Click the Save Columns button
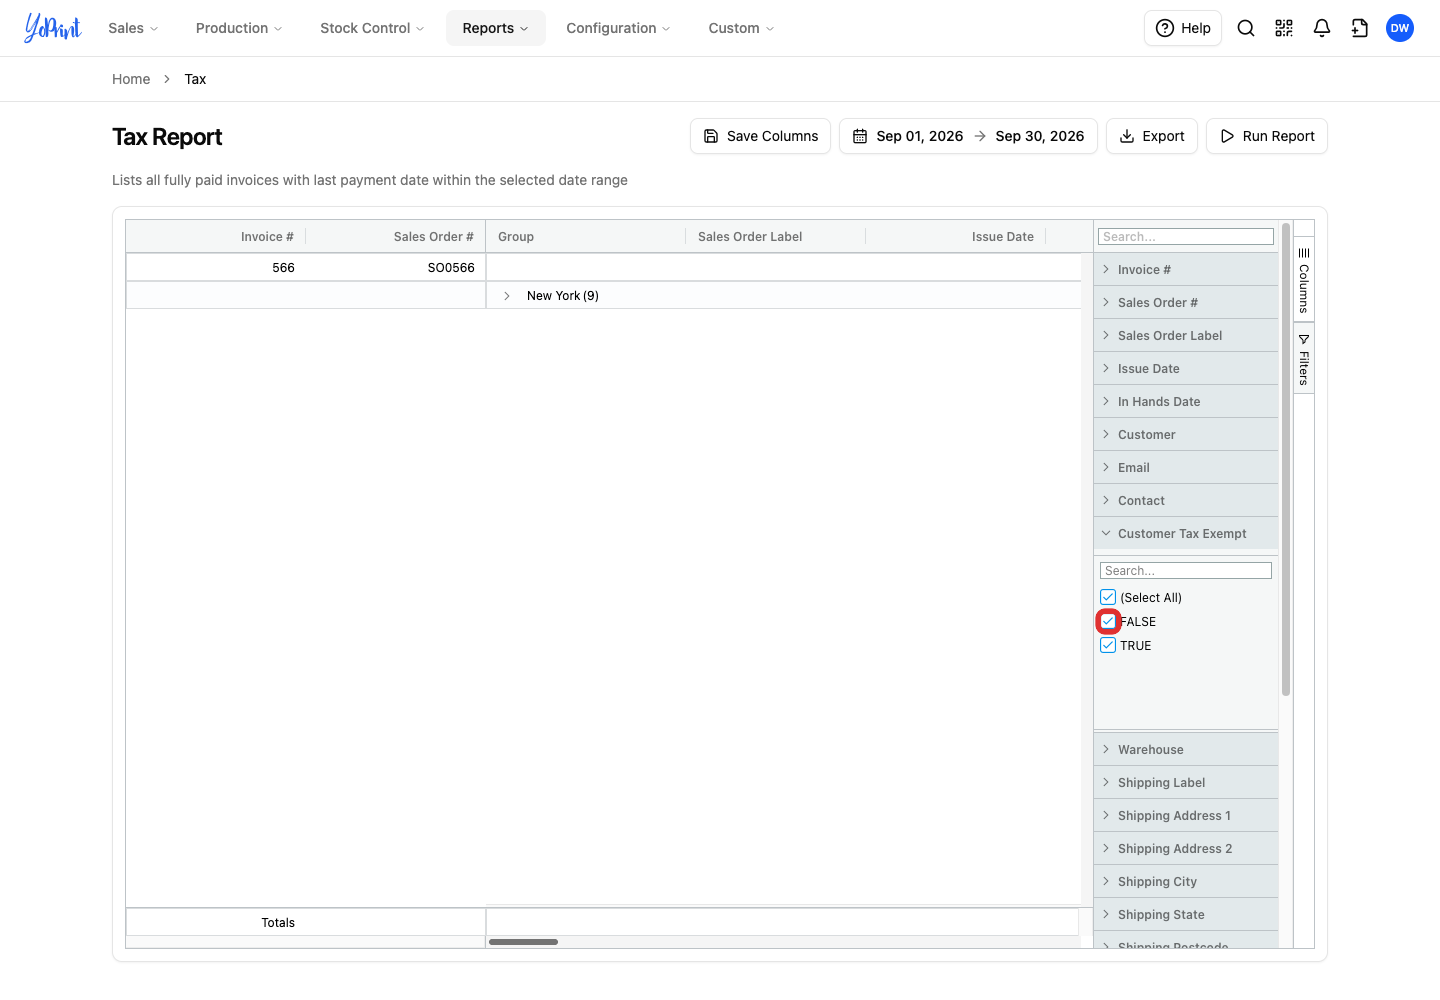Image resolution: width=1440 pixels, height=1000 pixels. pos(760,136)
